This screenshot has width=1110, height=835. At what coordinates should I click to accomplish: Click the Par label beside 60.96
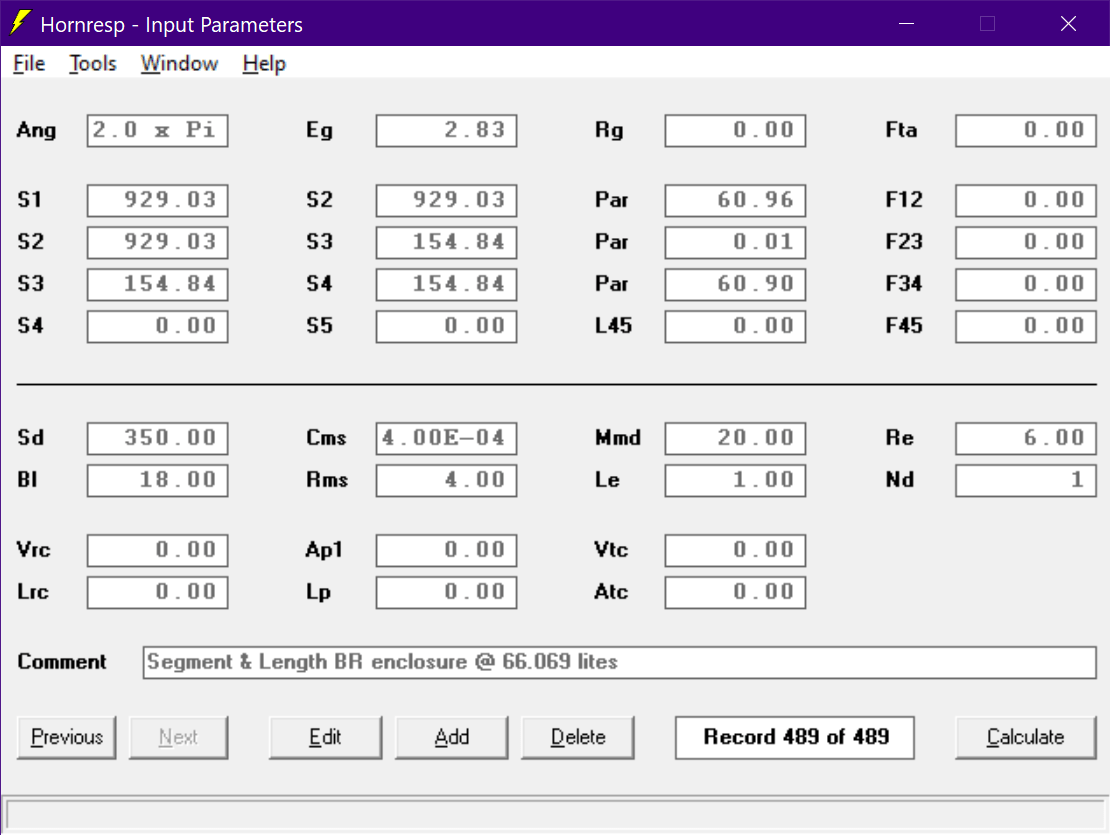coord(612,200)
